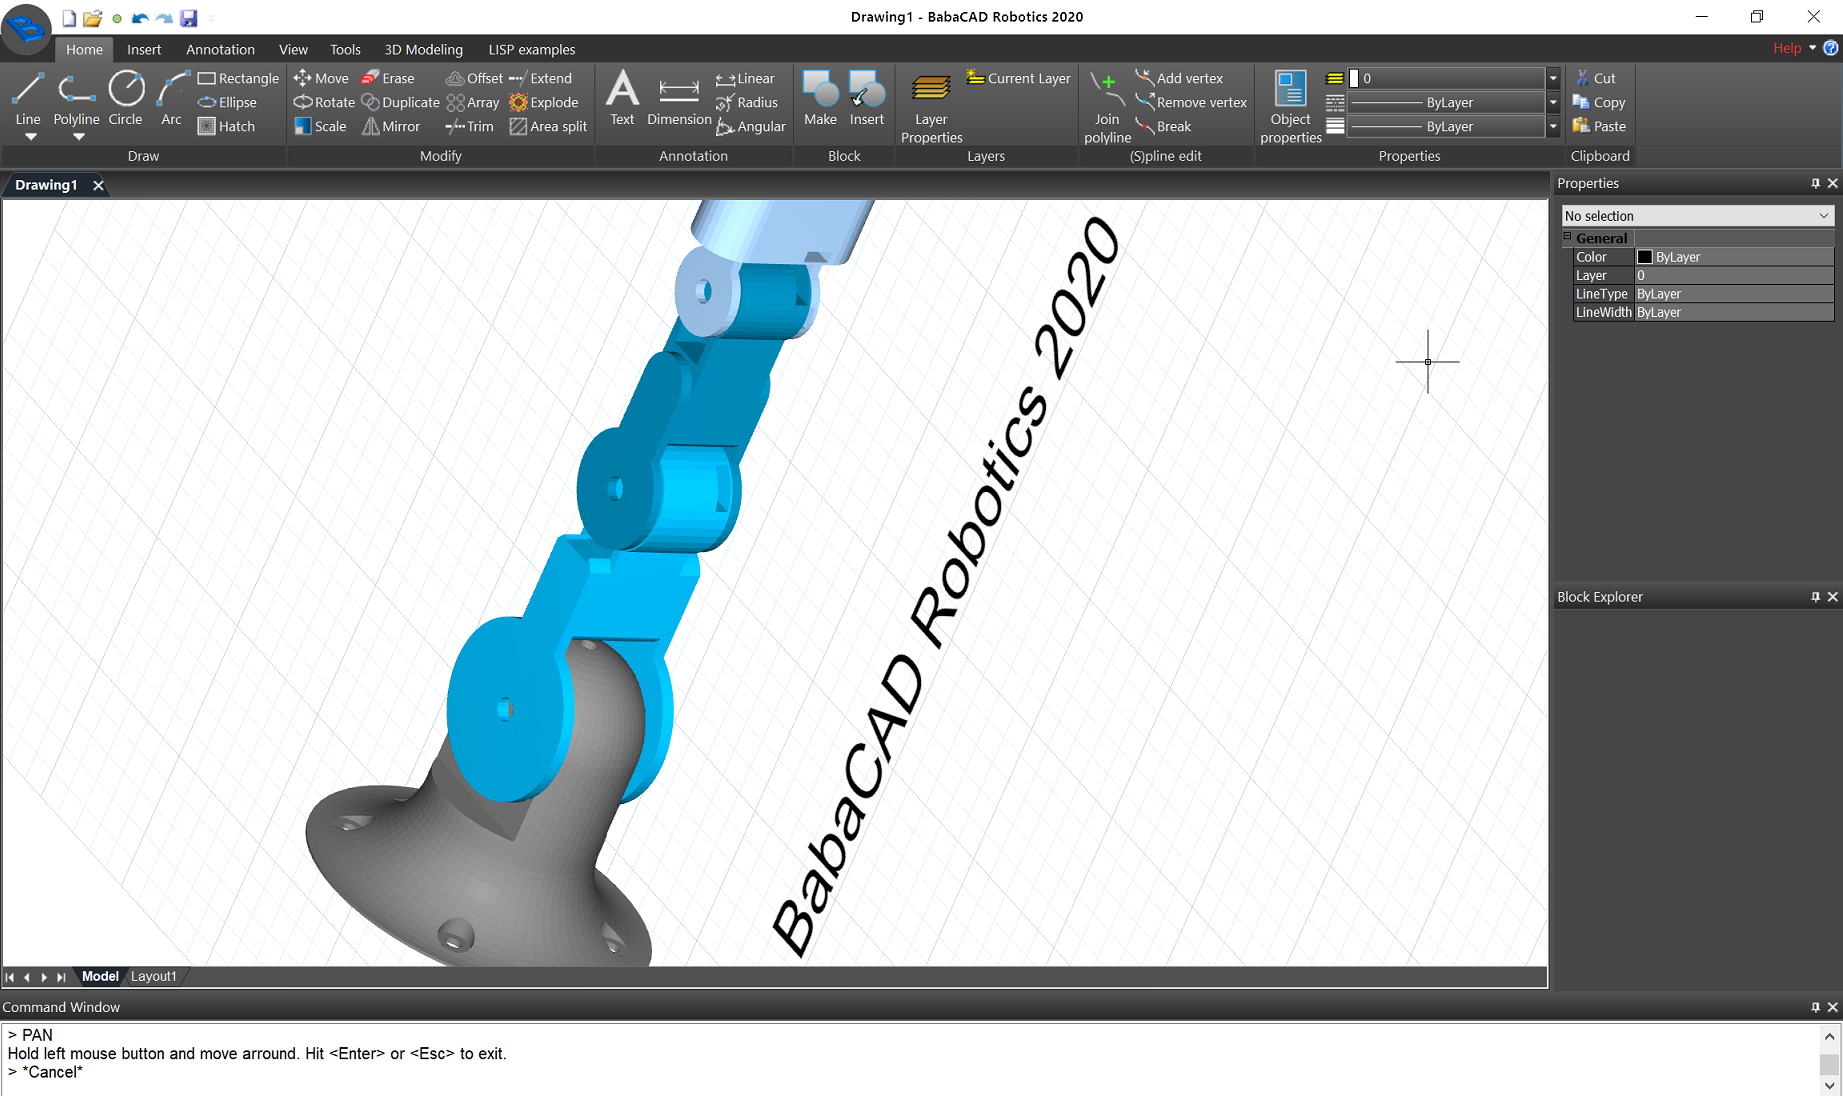
Task: Paste from clipboard
Action: [x=1599, y=126]
